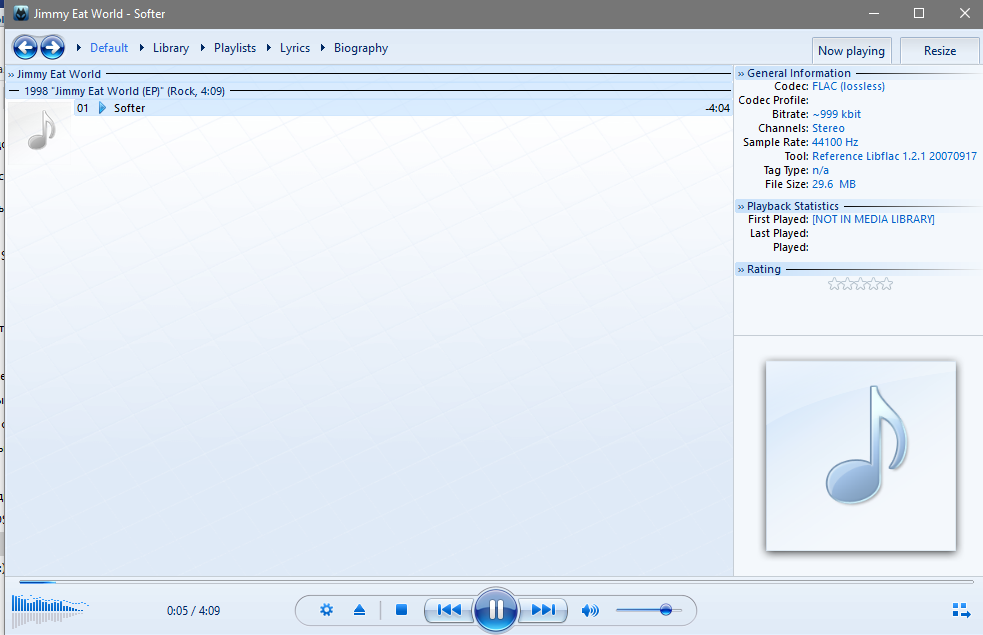983x635 pixels.
Task: Click the FLAC (lossless) codec value
Action: click(x=848, y=87)
